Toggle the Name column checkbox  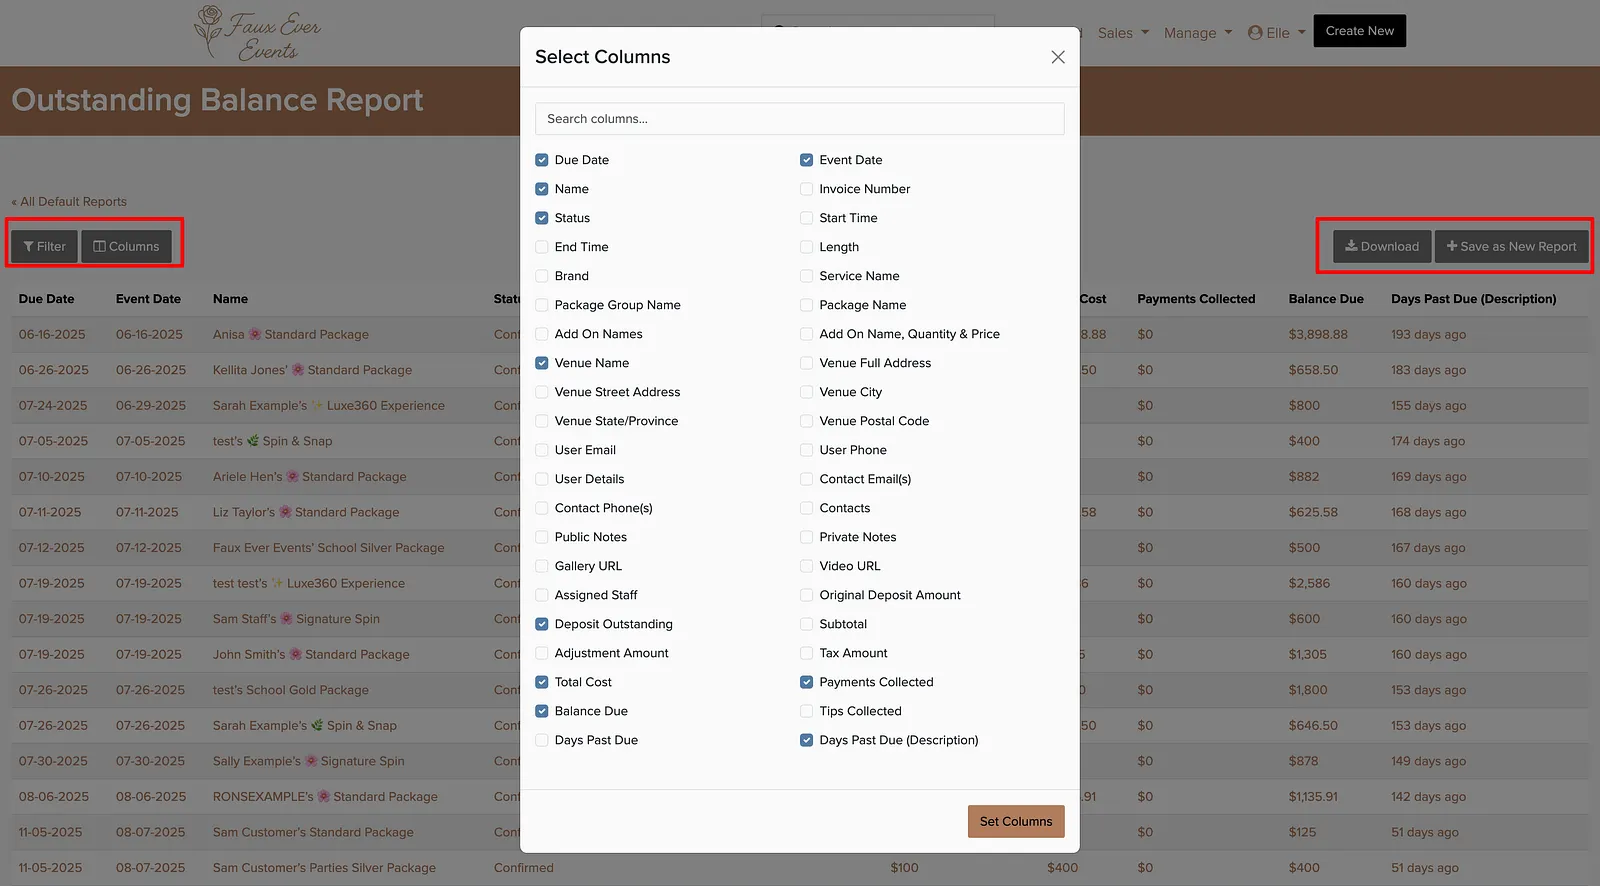pyautogui.click(x=542, y=189)
